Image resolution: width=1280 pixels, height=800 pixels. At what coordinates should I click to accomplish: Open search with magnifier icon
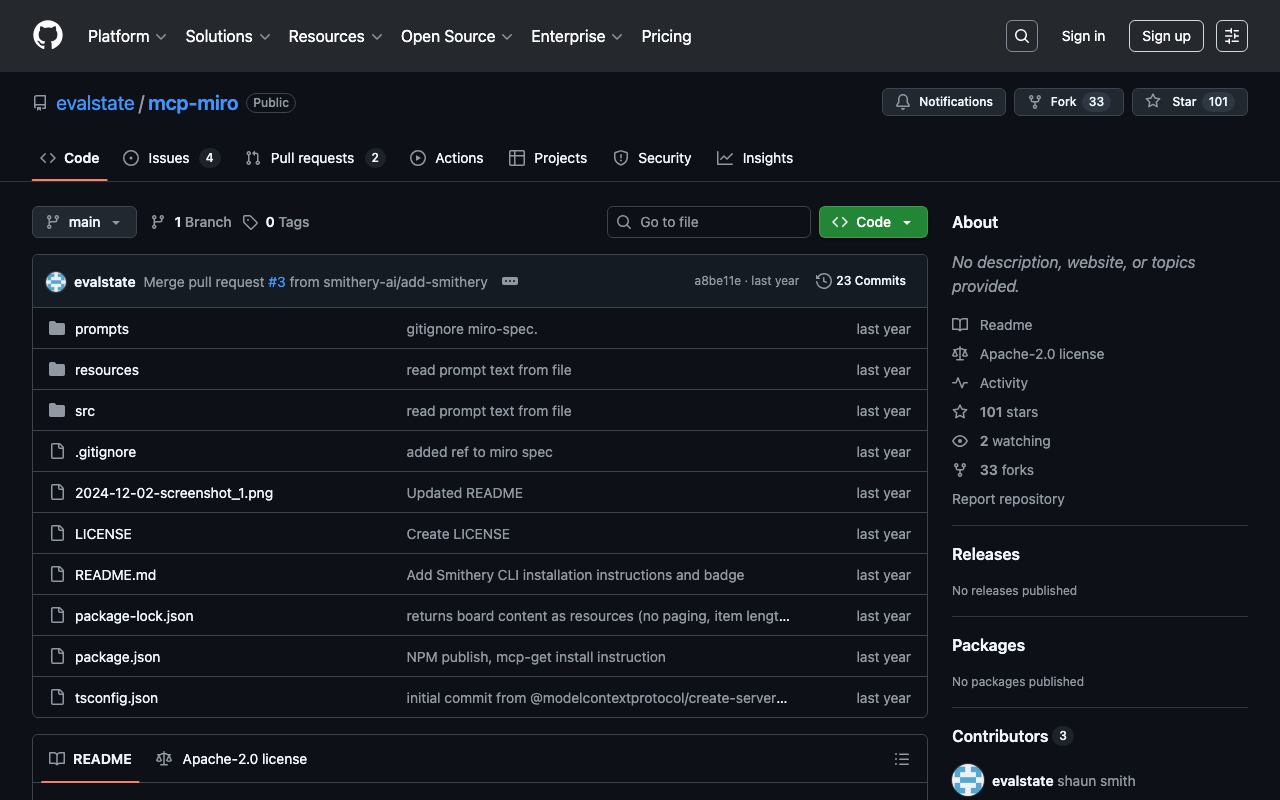[1021, 36]
